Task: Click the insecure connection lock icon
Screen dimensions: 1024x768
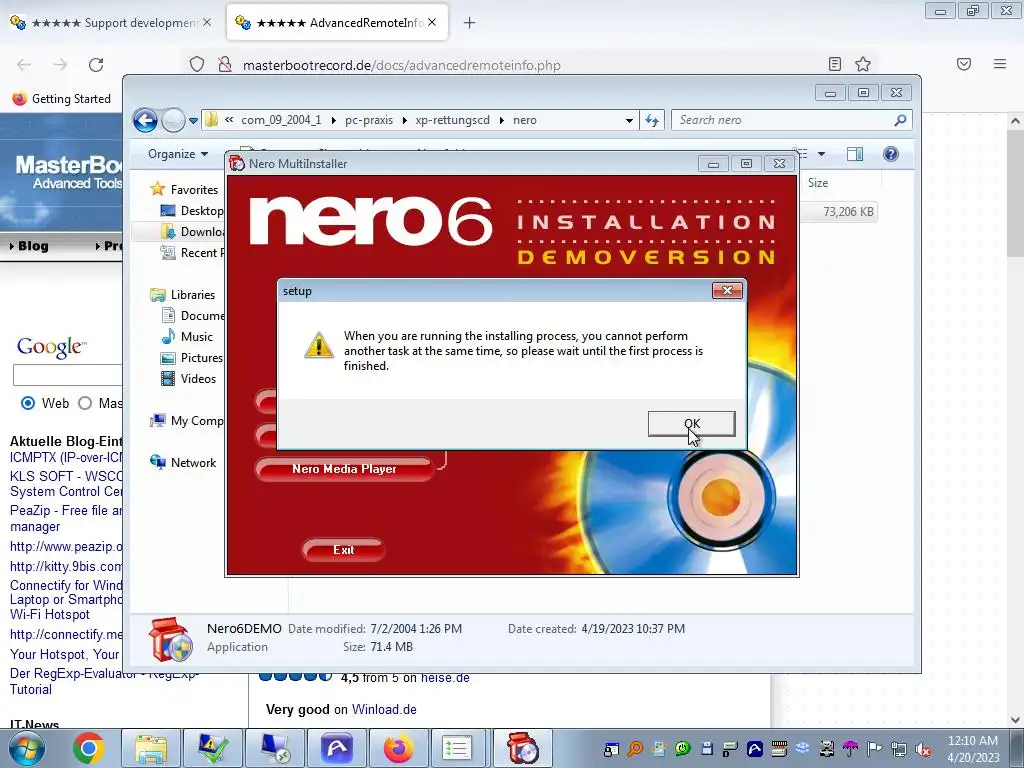Action: tap(225, 64)
